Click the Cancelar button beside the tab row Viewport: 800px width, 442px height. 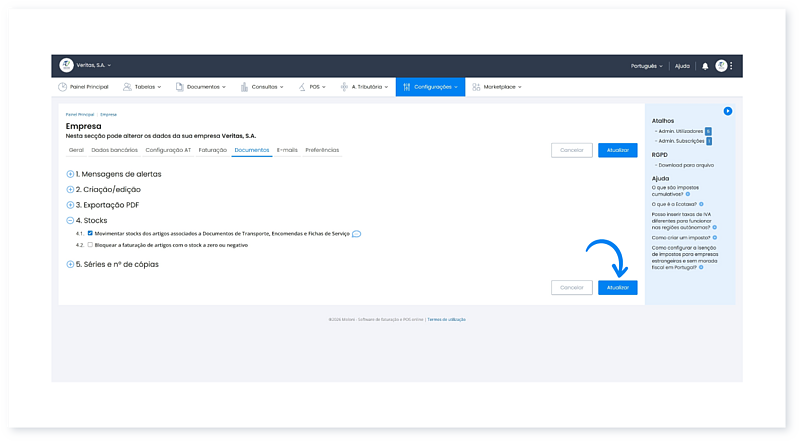[572, 151]
